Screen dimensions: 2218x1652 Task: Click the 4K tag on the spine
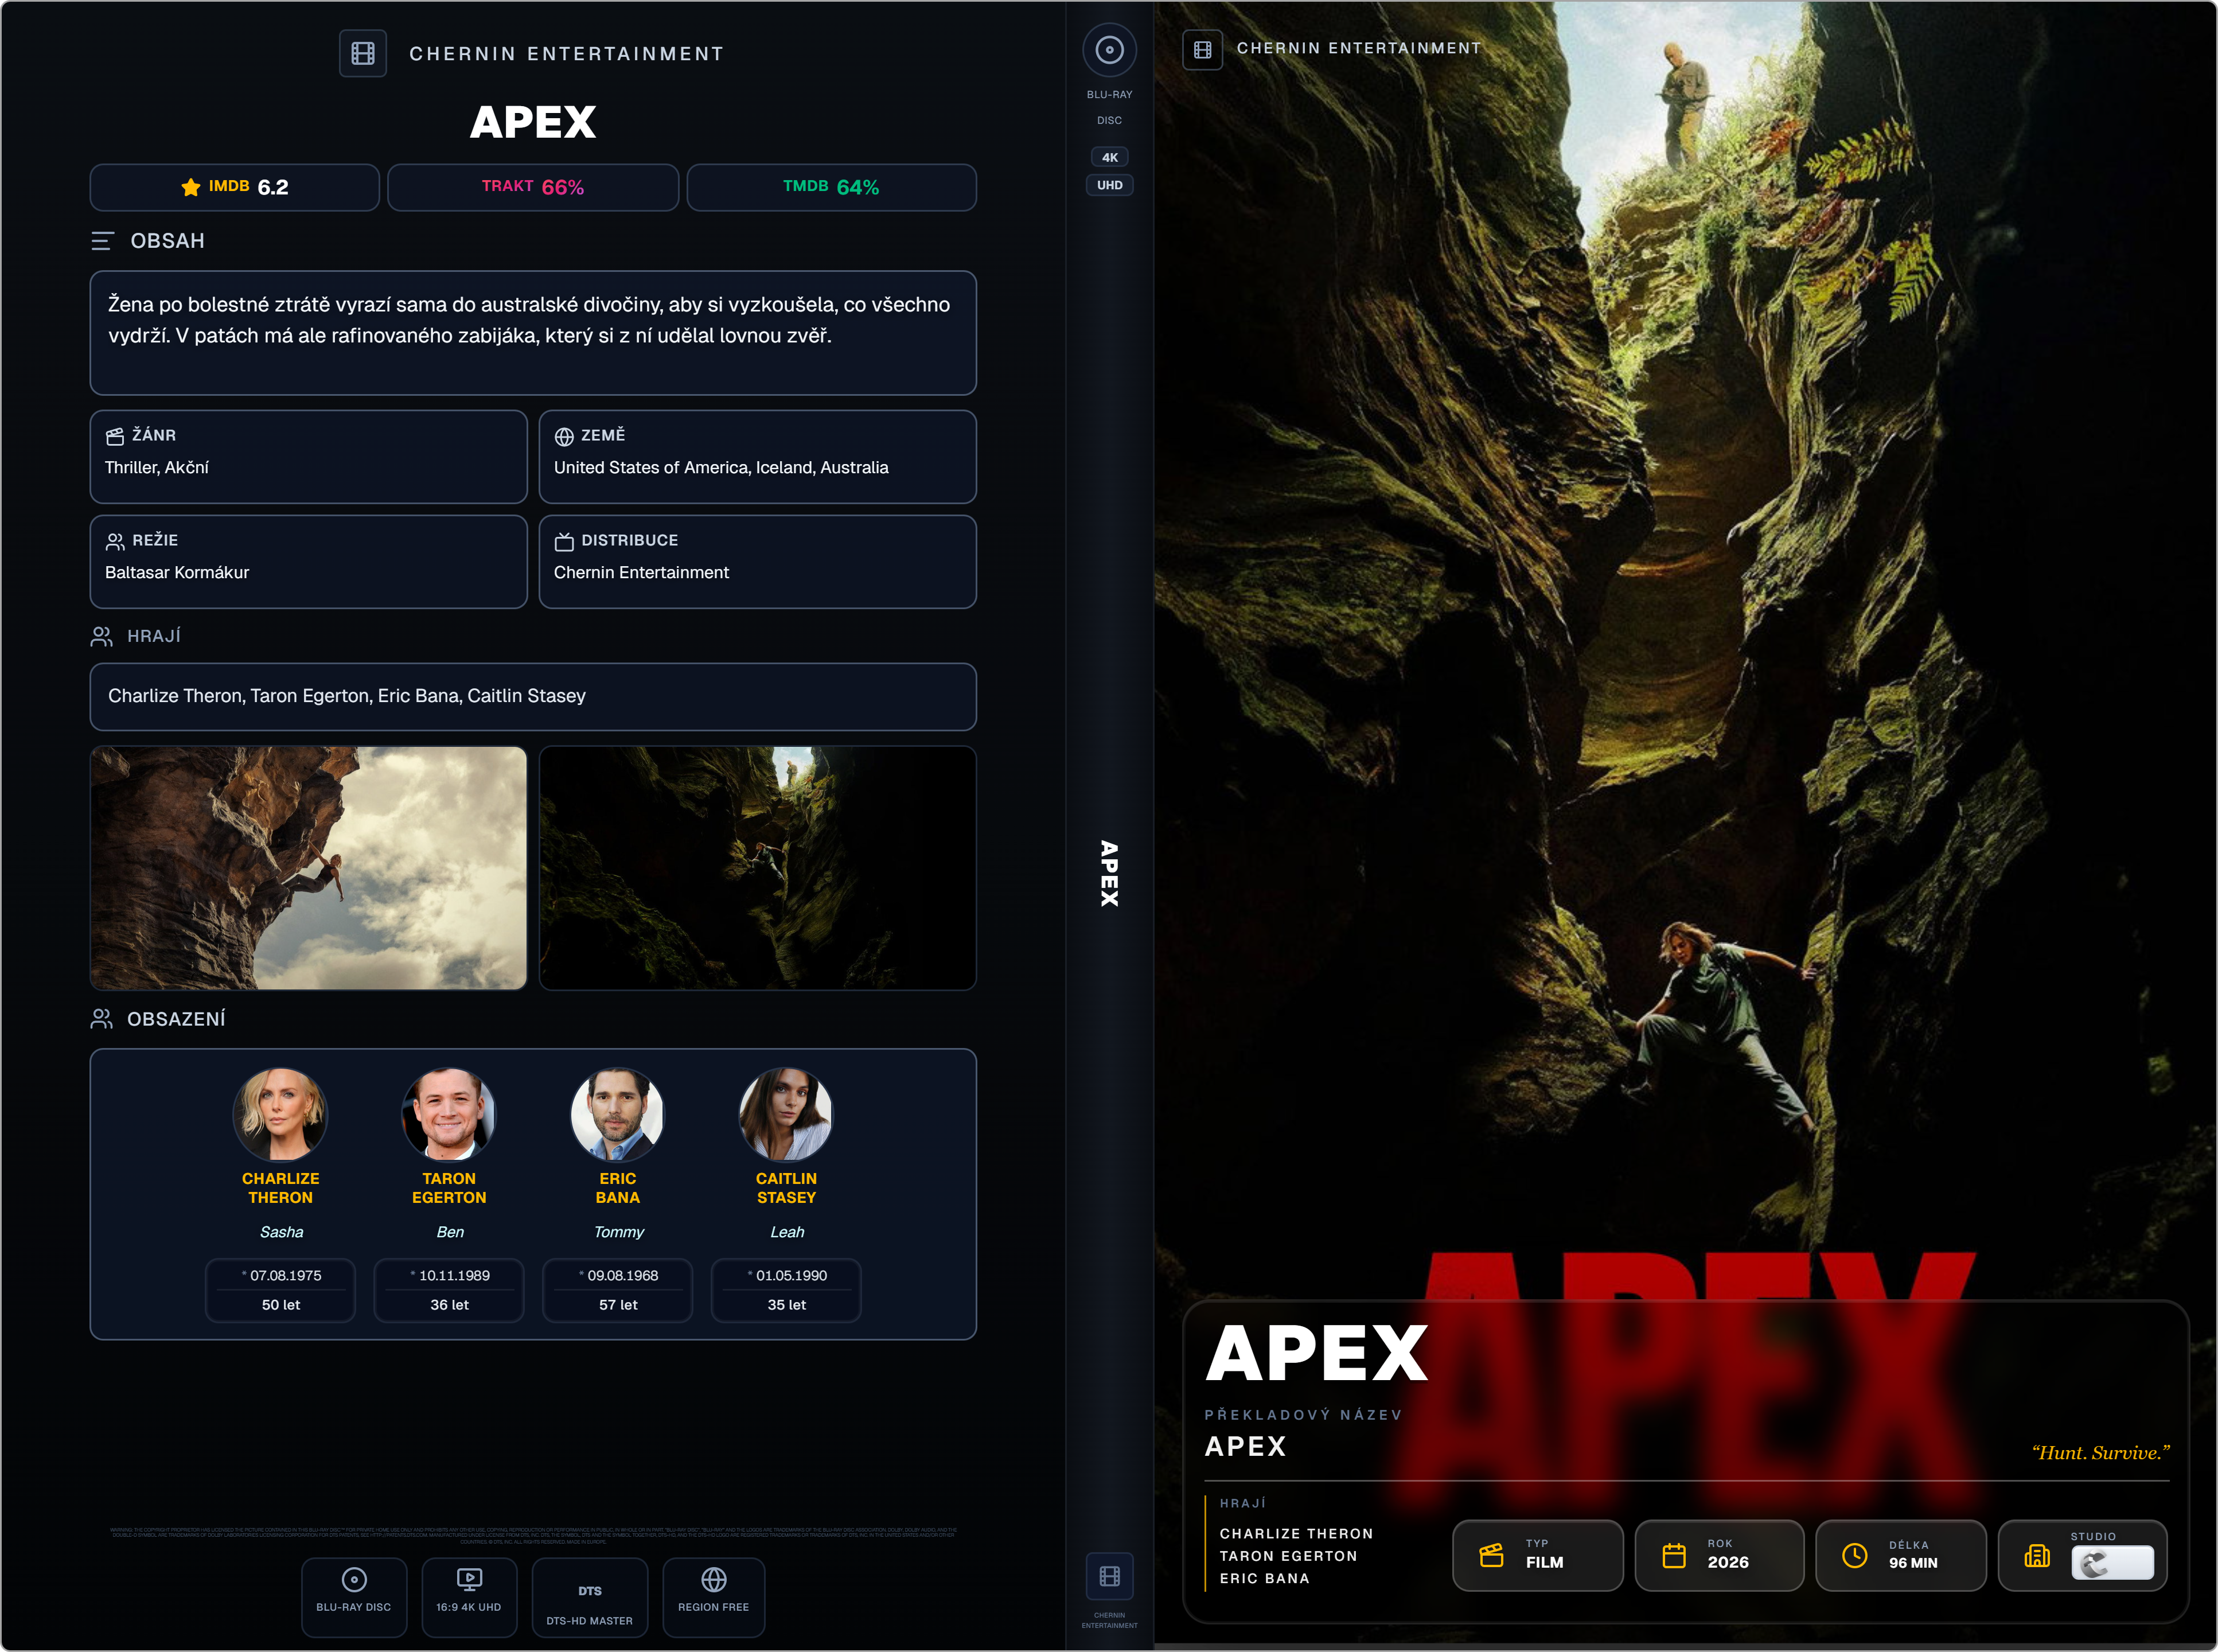tap(1109, 157)
